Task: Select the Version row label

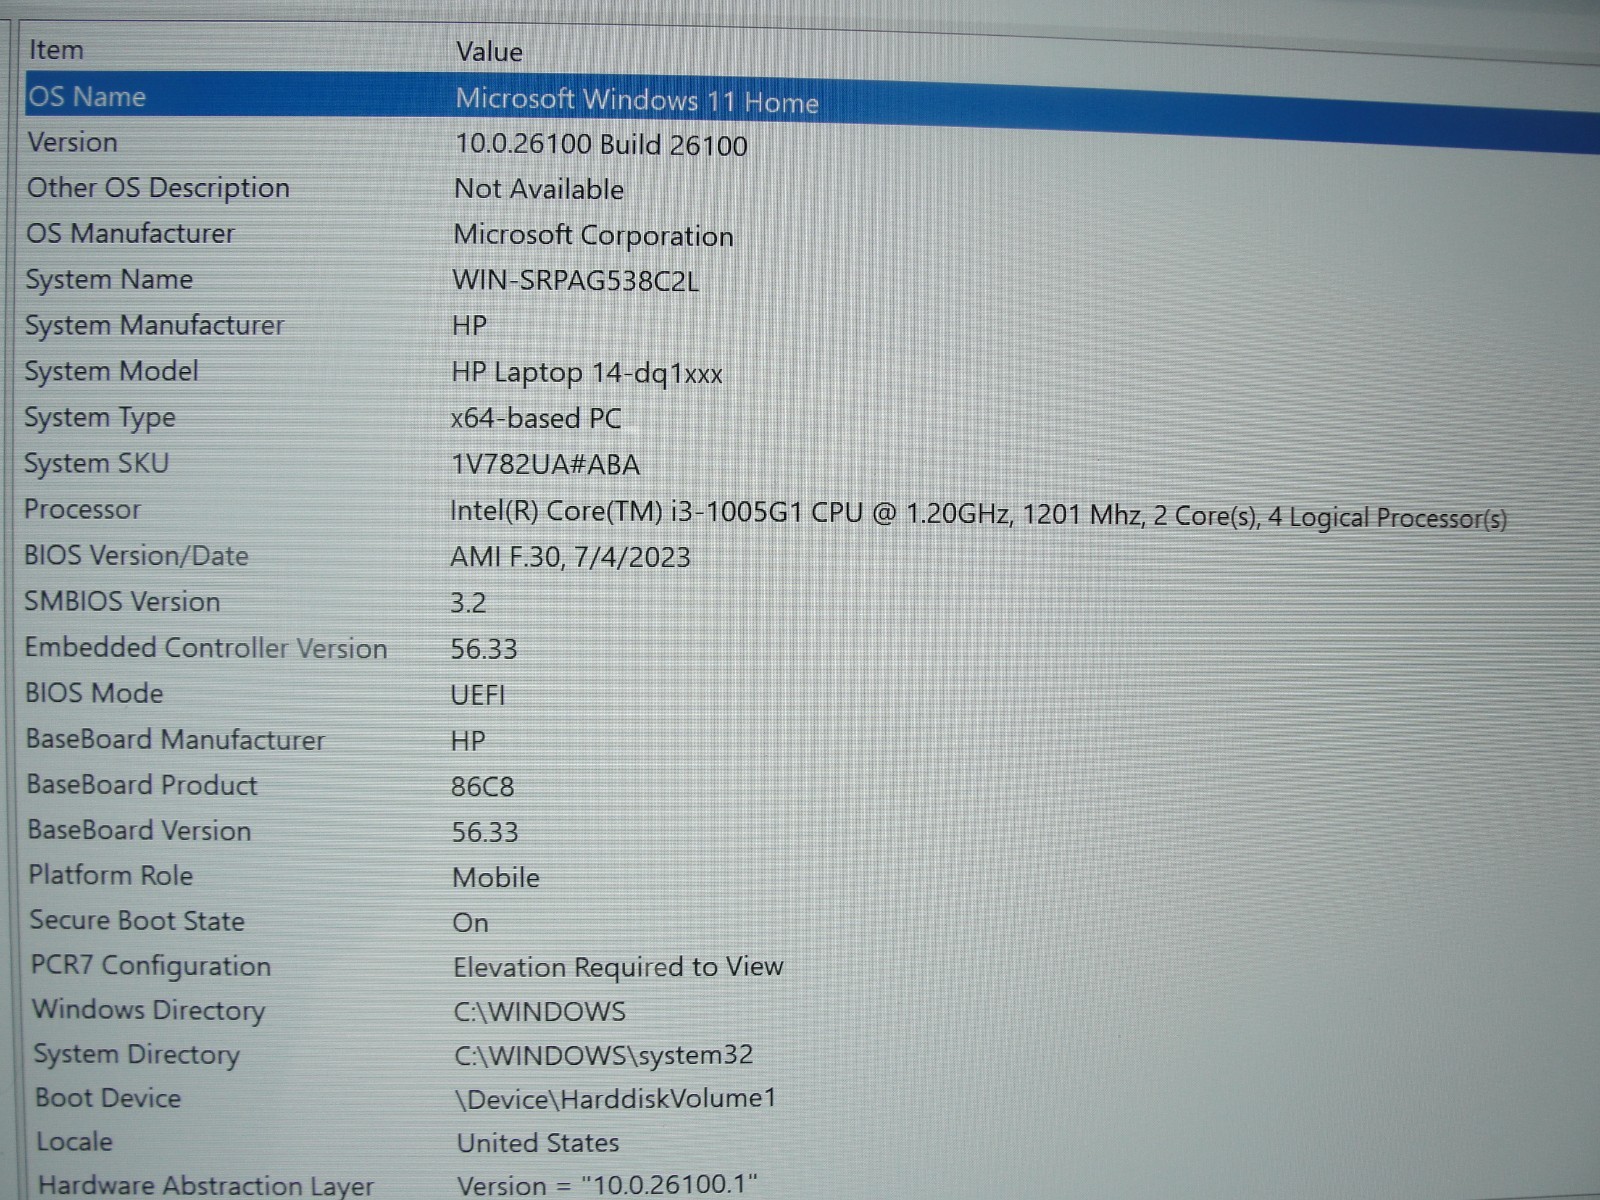Action: 73,143
